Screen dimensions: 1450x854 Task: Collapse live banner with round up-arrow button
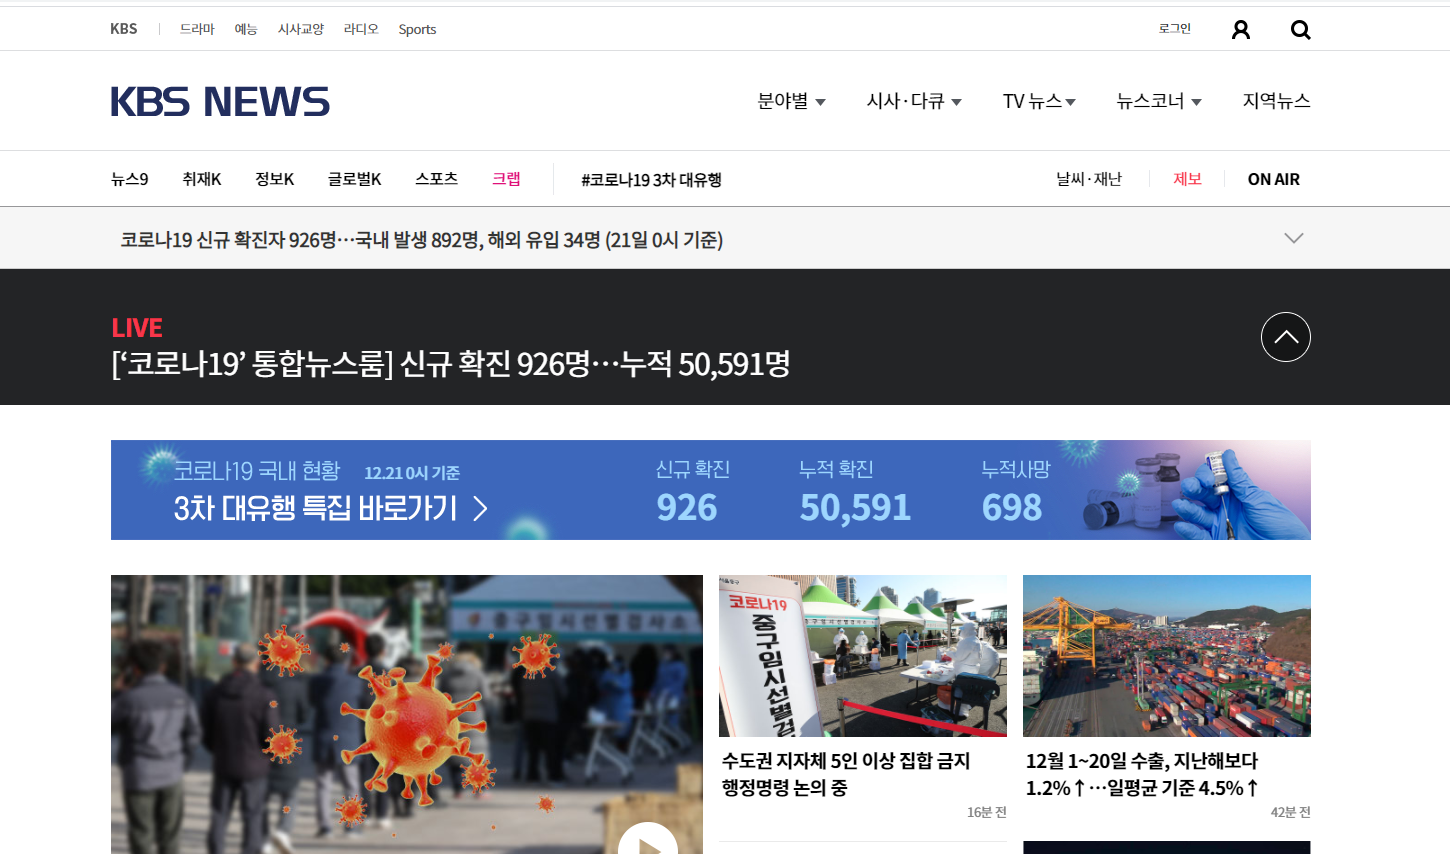tap(1286, 337)
